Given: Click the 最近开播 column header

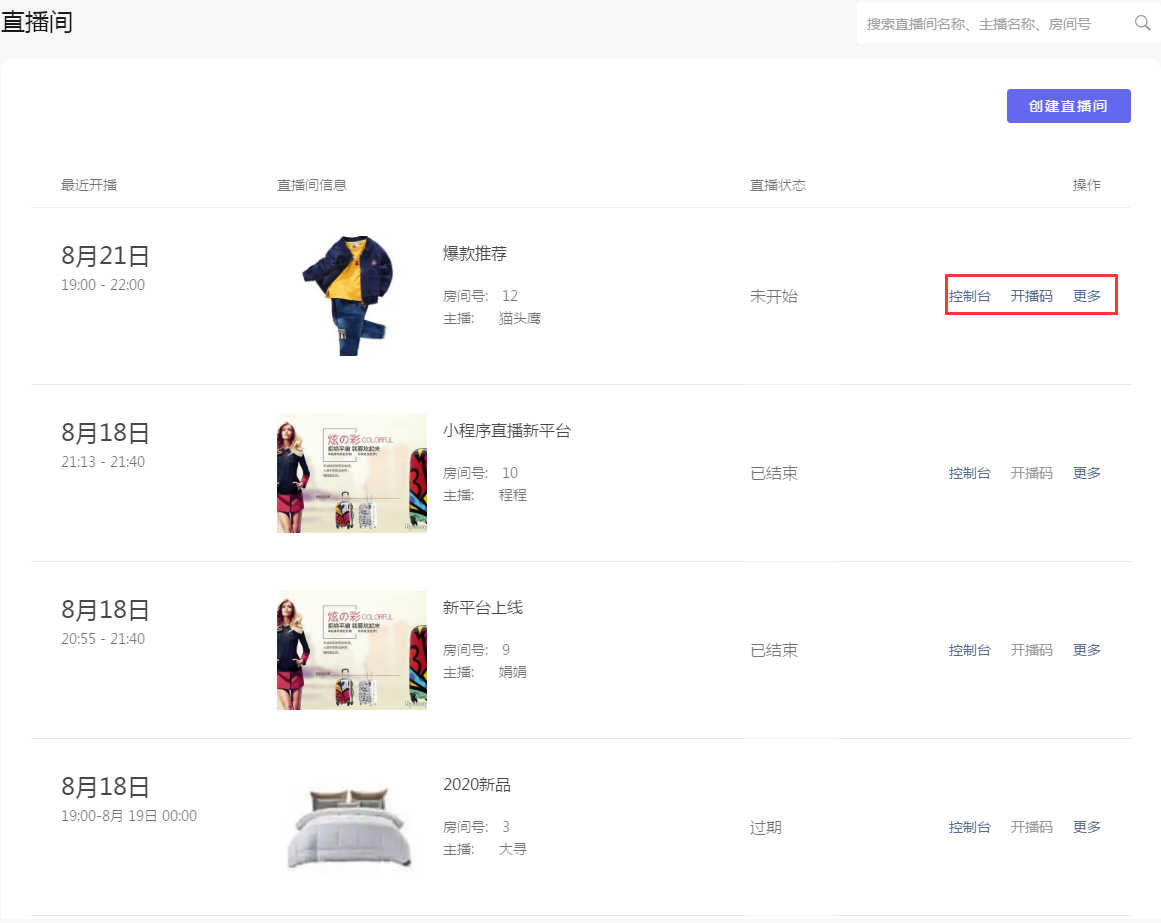Looking at the screenshot, I should tap(89, 185).
